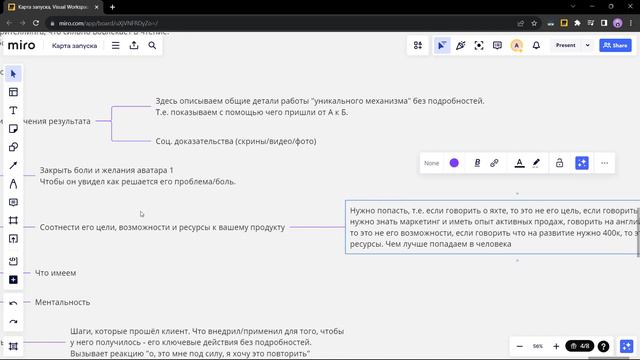The height and width of the screenshot is (360, 640).
Task: Pick the purple node color swatch
Action: [x=454, y=163]
